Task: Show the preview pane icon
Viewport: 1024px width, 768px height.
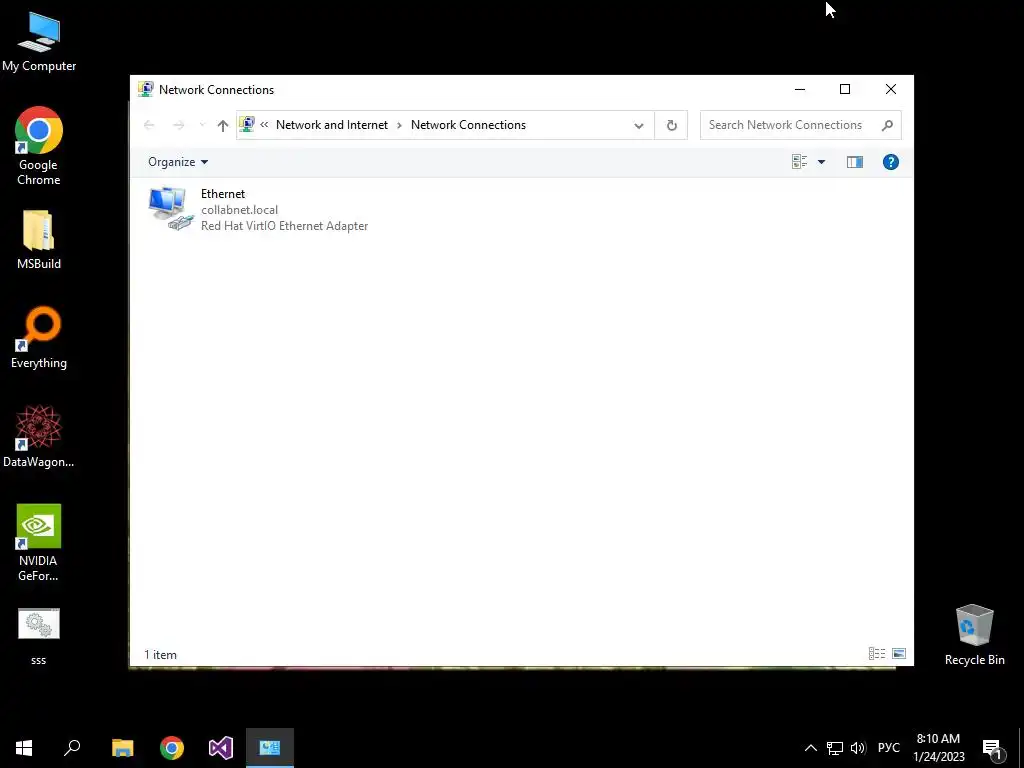Action: 854,162
